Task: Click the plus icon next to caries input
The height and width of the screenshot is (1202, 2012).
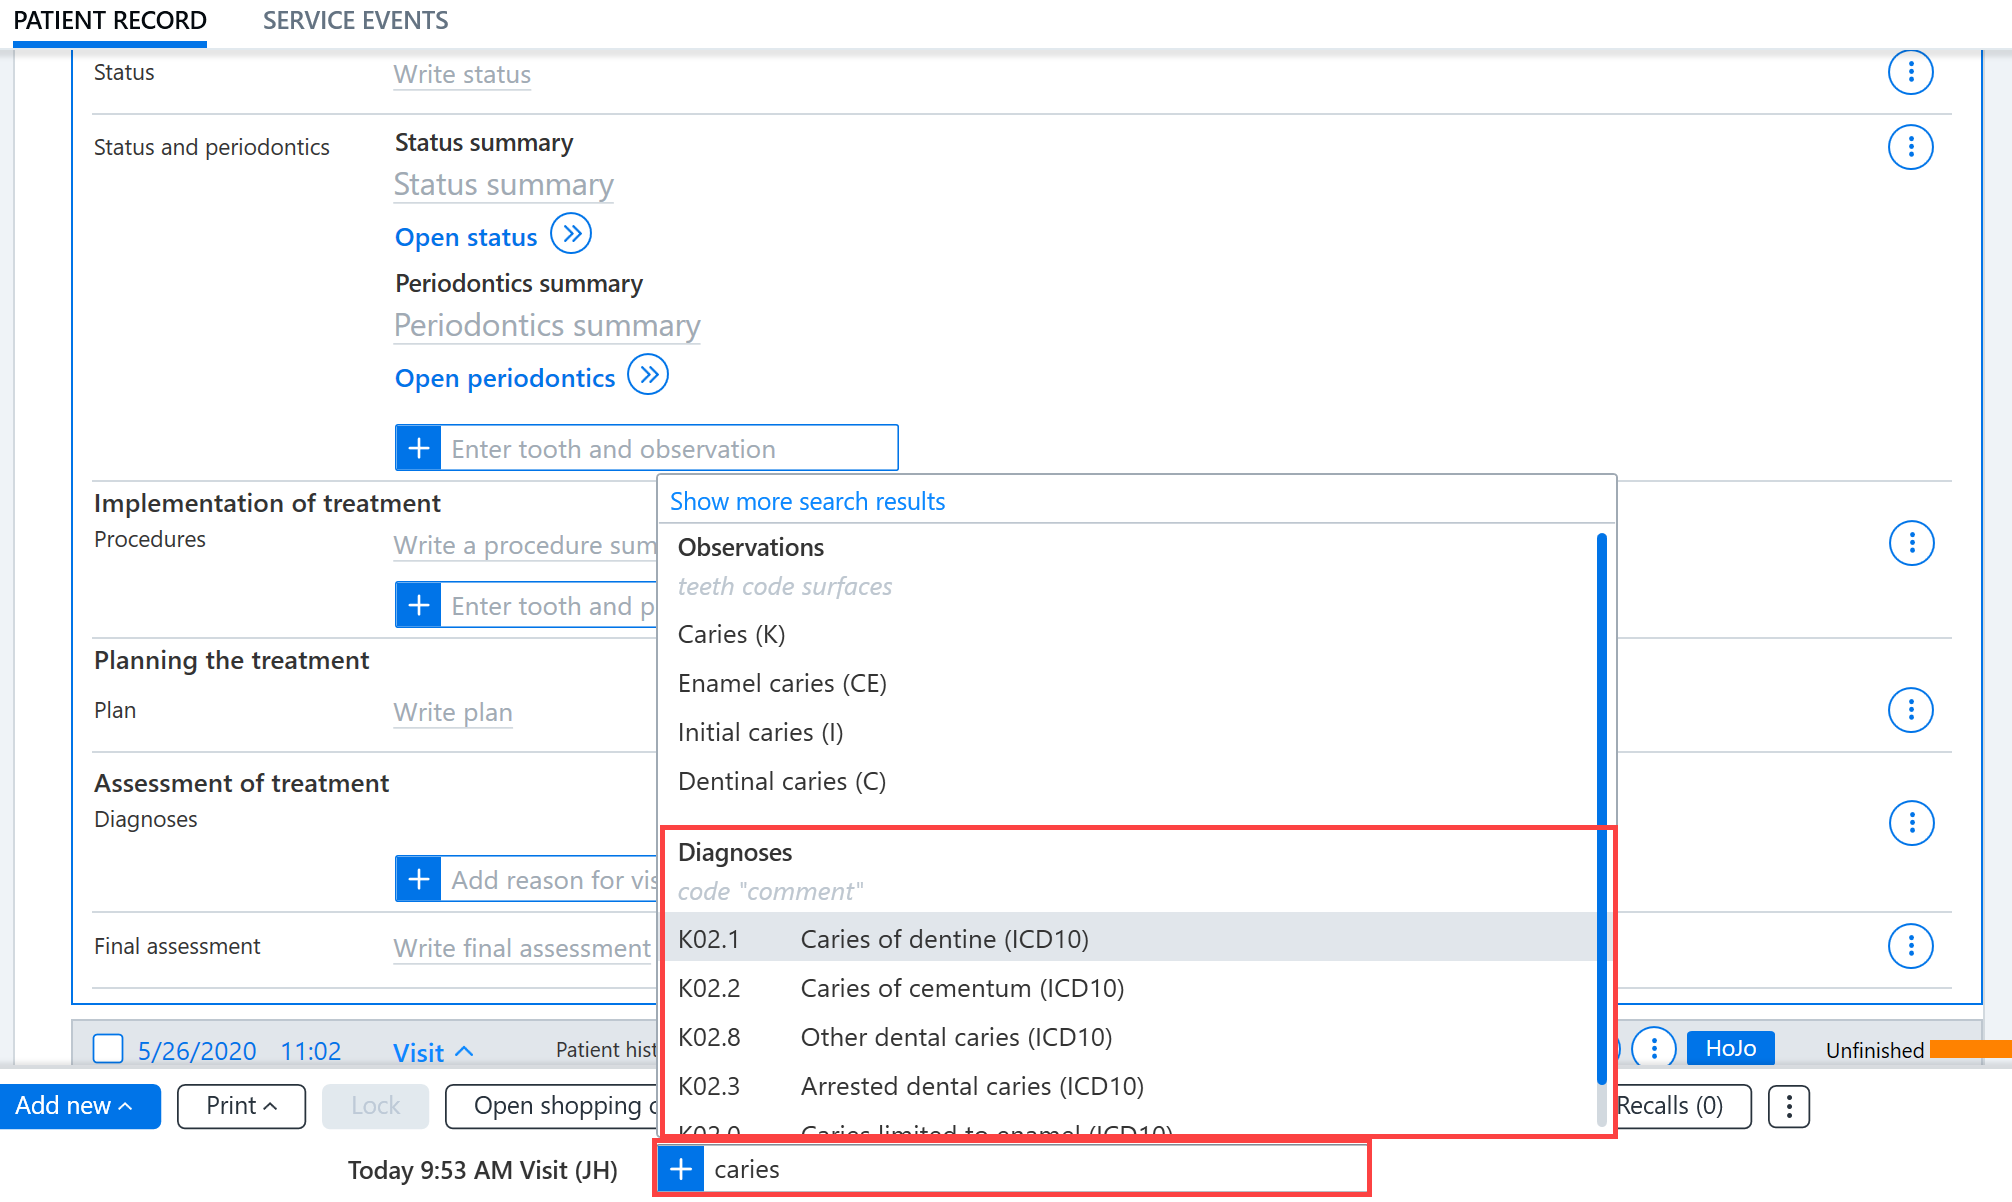Action: click(x=681, y=1168)
